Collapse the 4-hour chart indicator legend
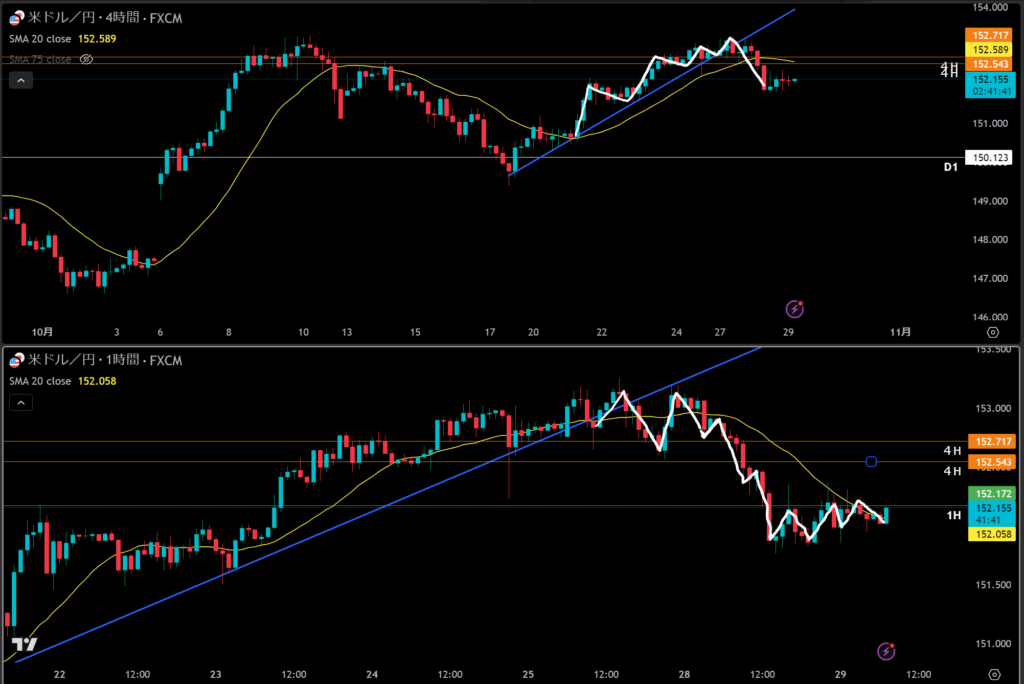Image resolution: width=1024 pixels, height=684 pixels. coord(20,81)
